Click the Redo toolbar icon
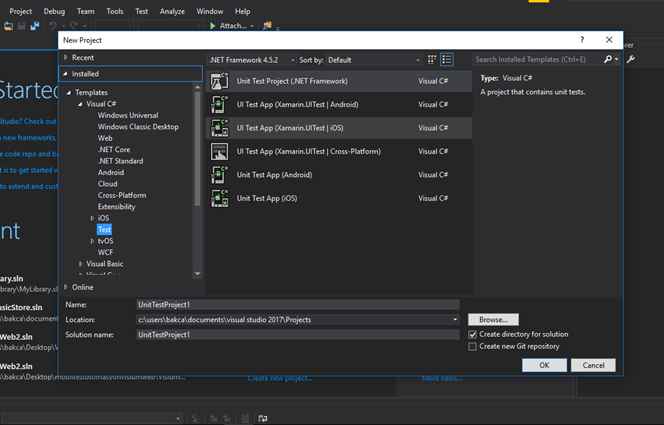Viewport: 664px width, 425px height. click(x=74, y=26)
